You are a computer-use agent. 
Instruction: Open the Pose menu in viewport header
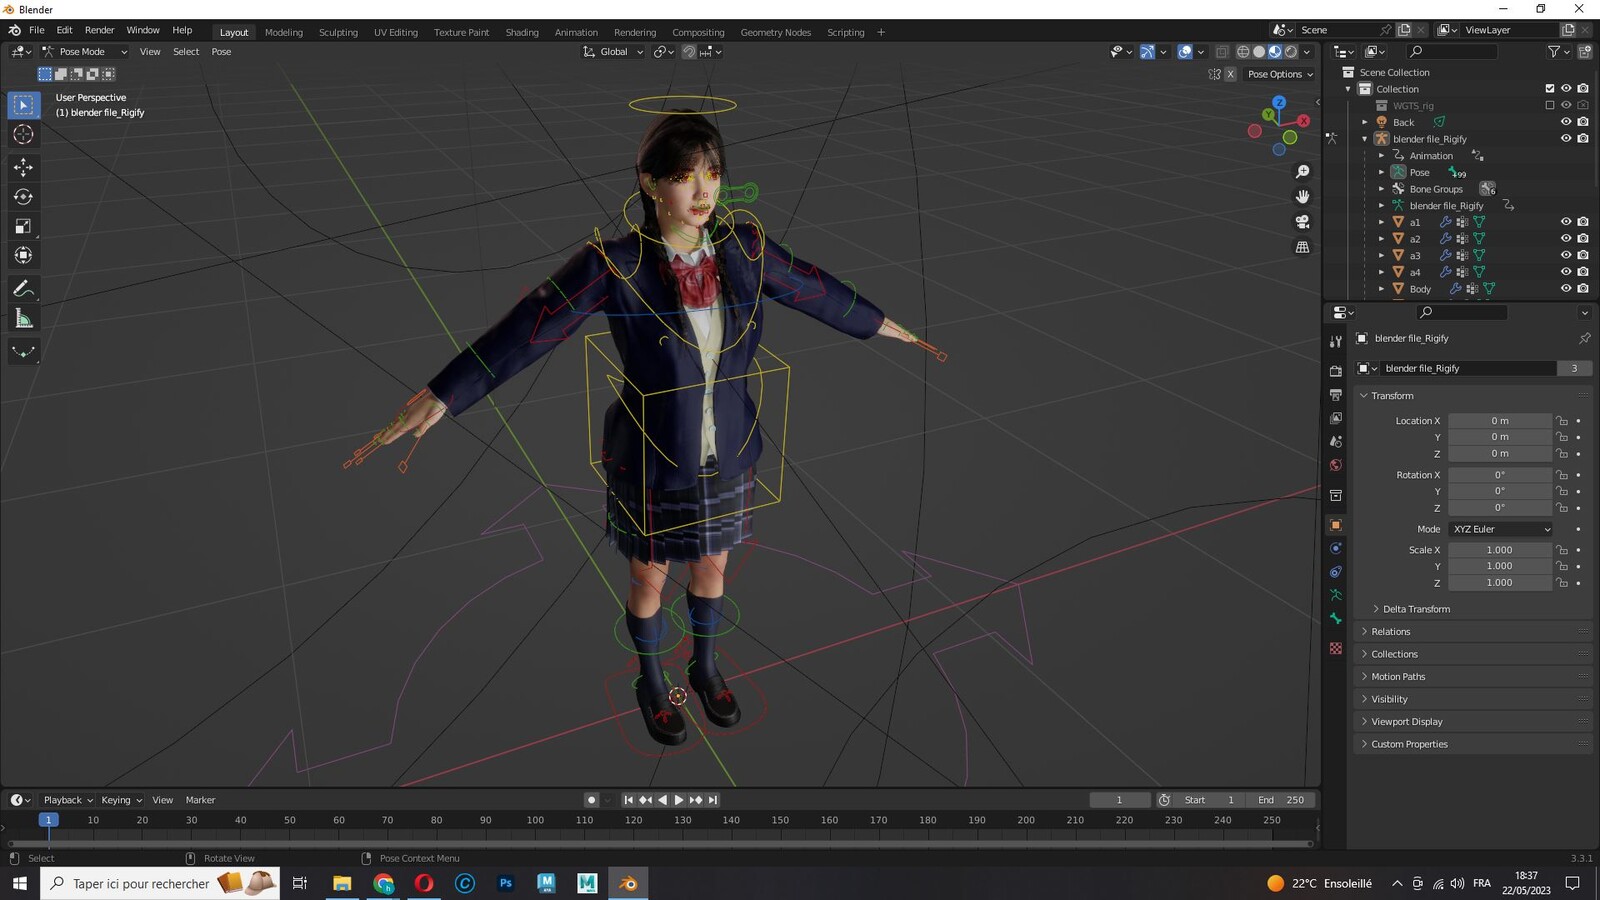click(x=221, y=52)
